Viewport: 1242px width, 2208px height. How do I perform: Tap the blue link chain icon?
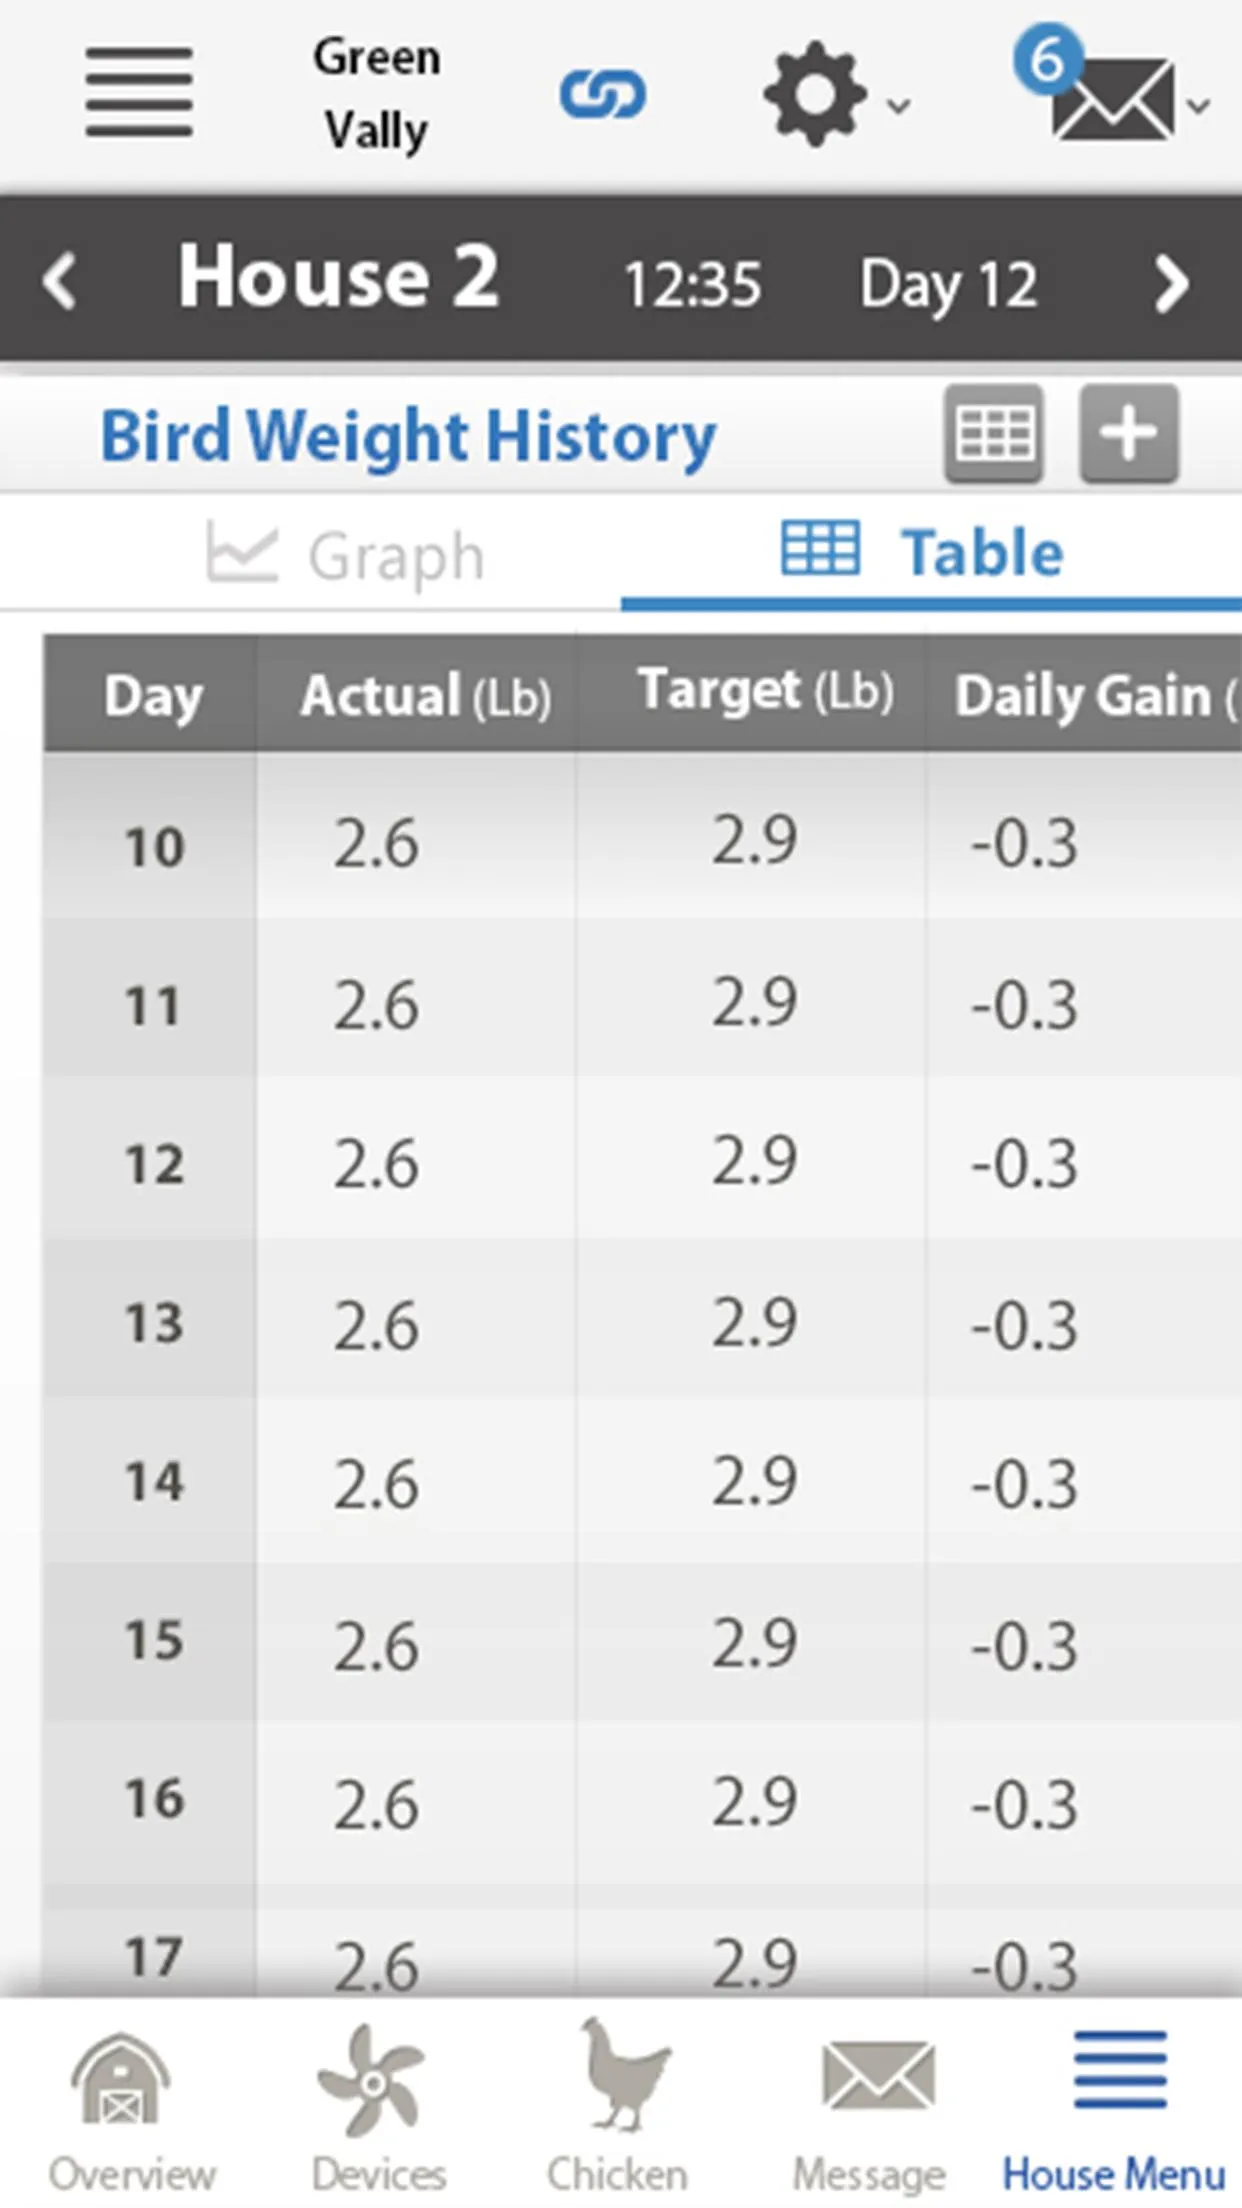pos(602,95)
